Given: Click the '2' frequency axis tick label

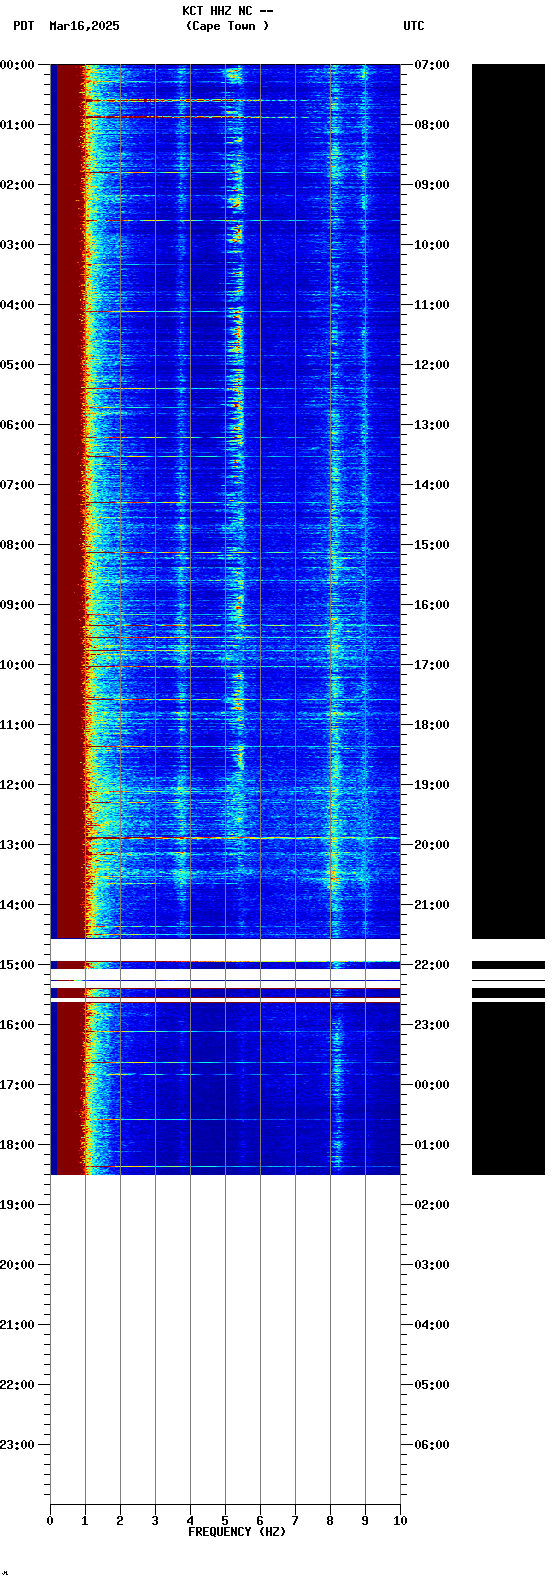Looking at the screenshot, I should click(x=120, y=1521).
